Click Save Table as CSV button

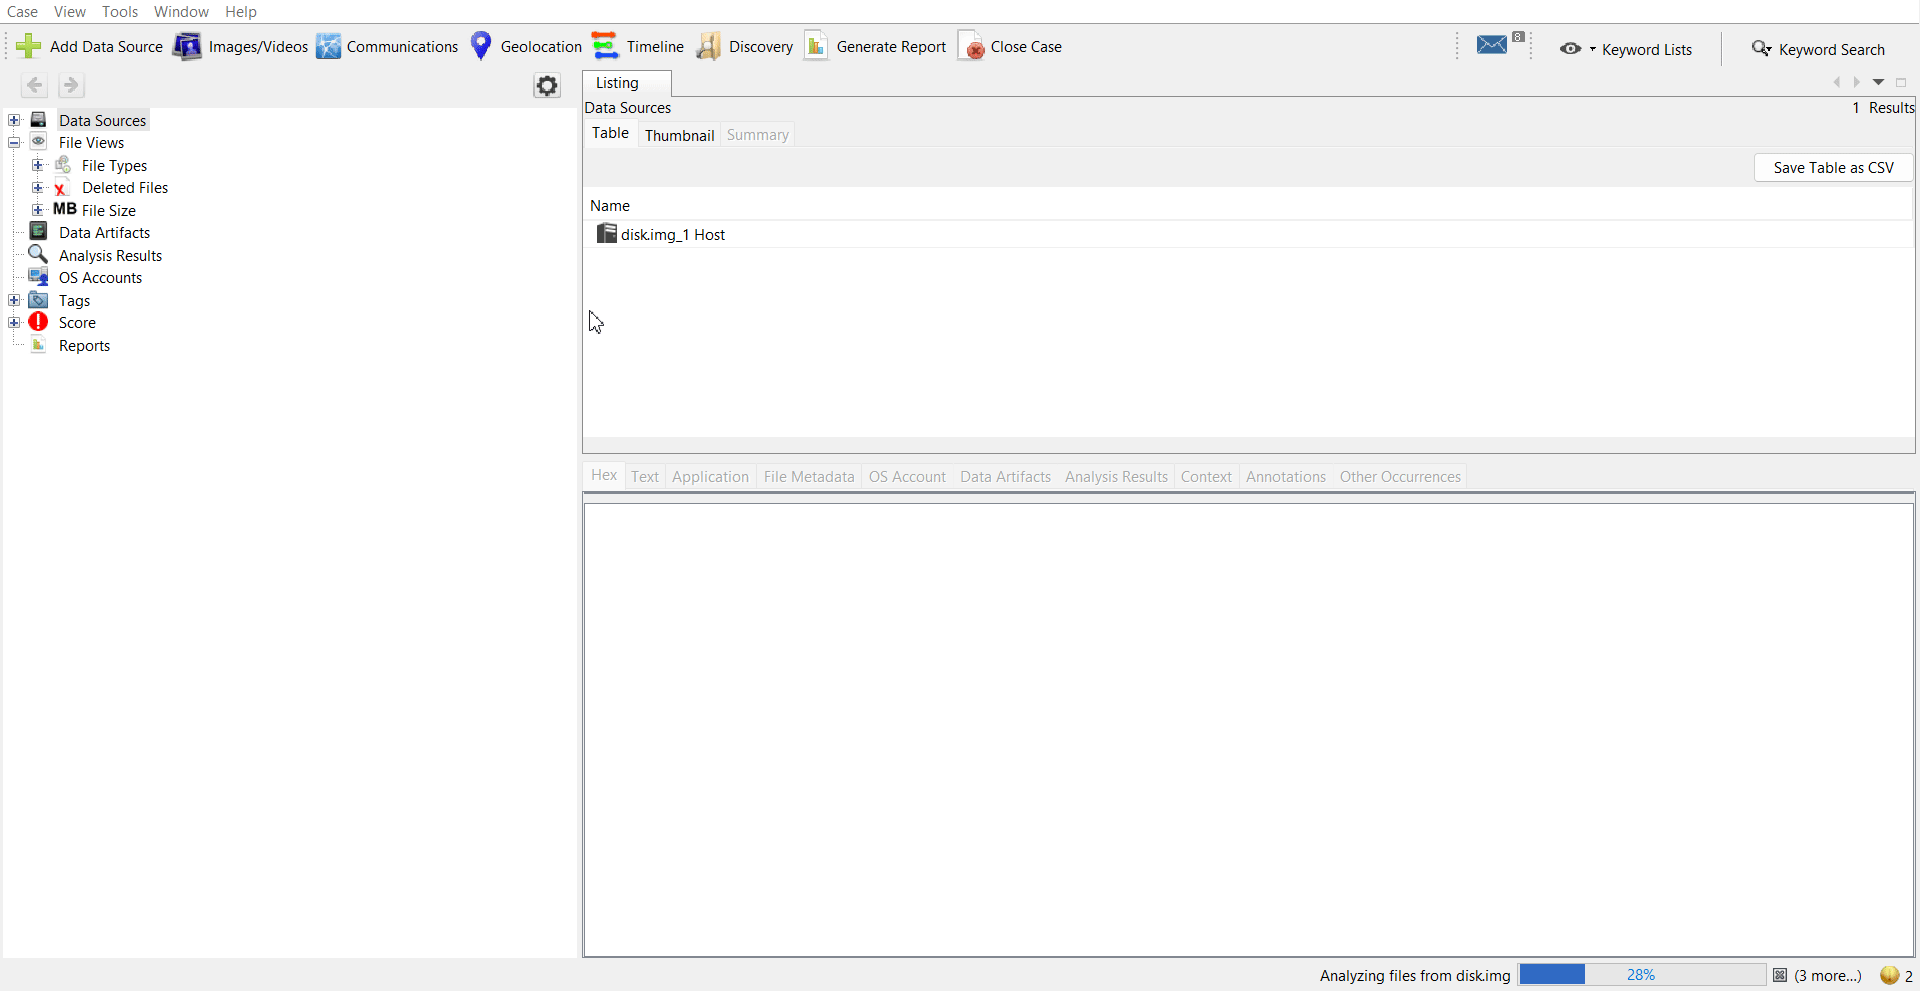point(1833,167)
